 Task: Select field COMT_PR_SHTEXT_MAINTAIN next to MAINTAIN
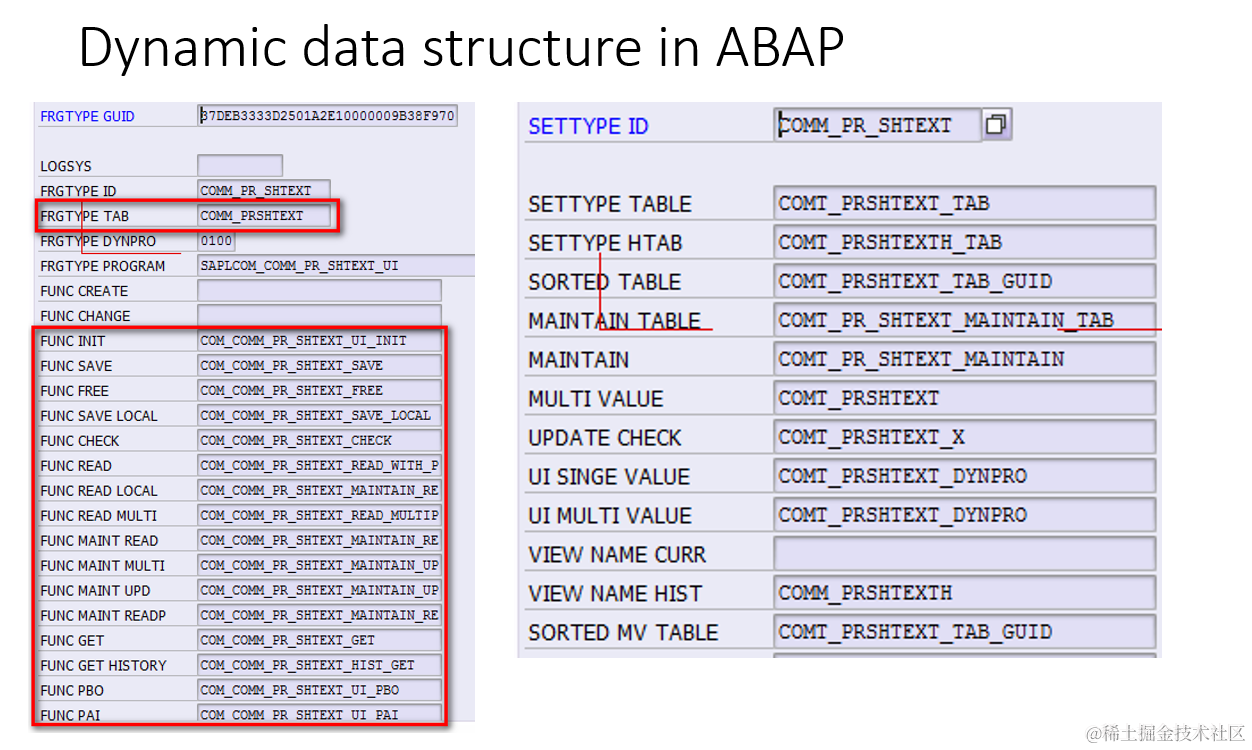(x=964, y=359)
